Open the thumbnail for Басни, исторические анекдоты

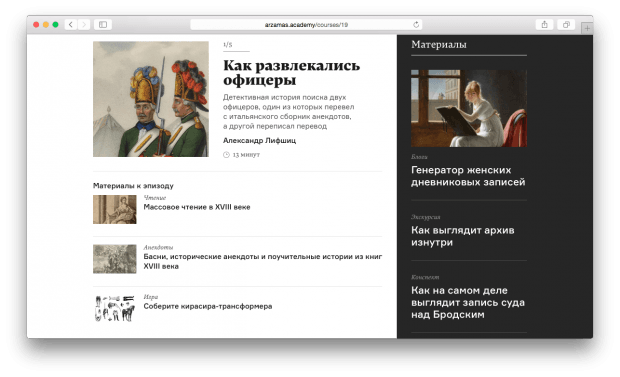(x=115, y=259)
